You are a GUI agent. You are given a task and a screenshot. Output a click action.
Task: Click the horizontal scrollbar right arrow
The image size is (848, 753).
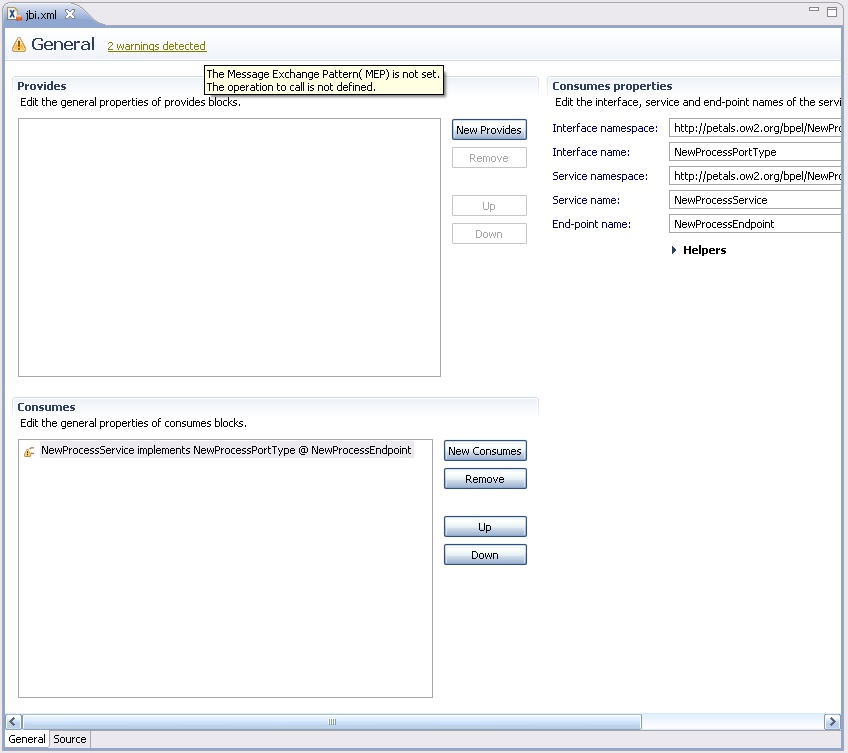[831, 721]
